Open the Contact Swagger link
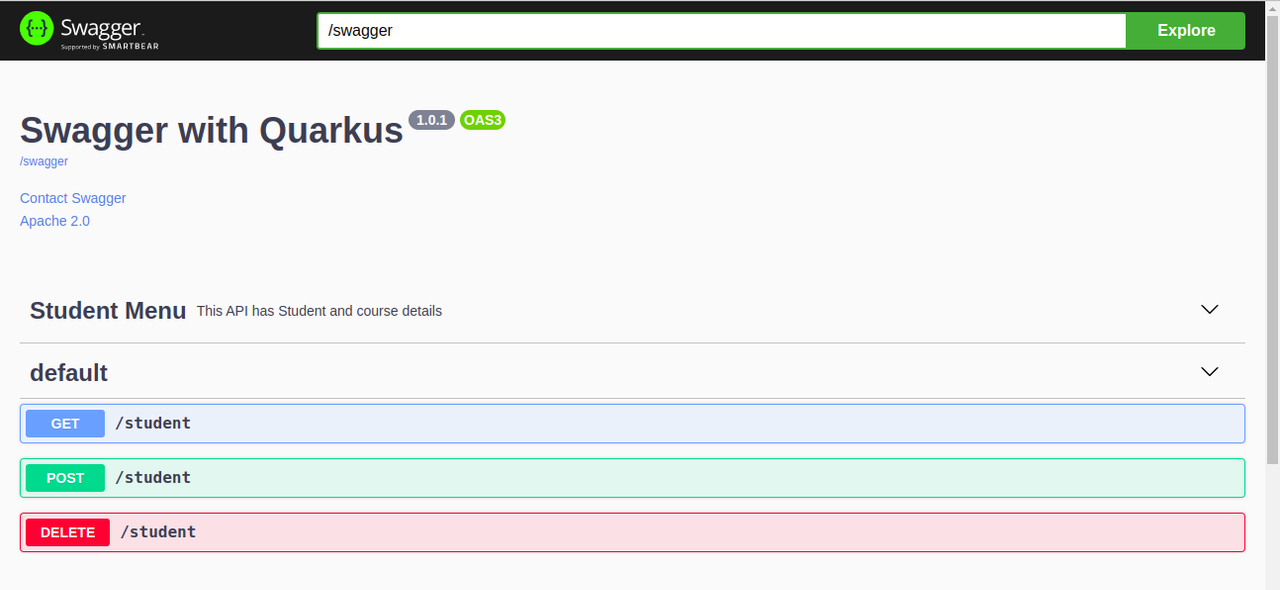1280x590 pixels. pyautogui.click(x=73, y=198)
